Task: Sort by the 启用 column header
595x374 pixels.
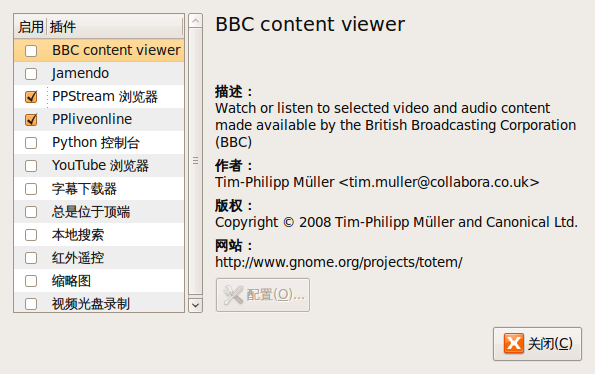Action: (x=30, y=27)
